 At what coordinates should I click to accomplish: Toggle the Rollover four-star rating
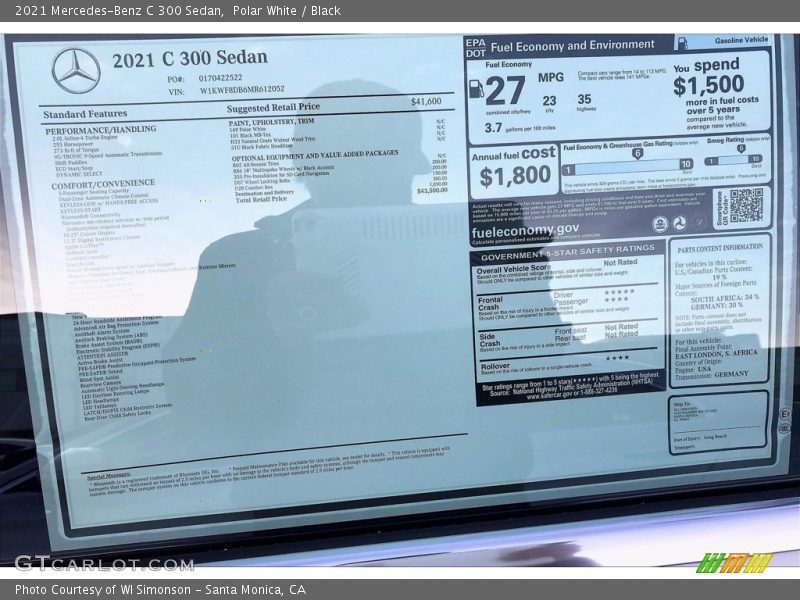tap(618, 355)
